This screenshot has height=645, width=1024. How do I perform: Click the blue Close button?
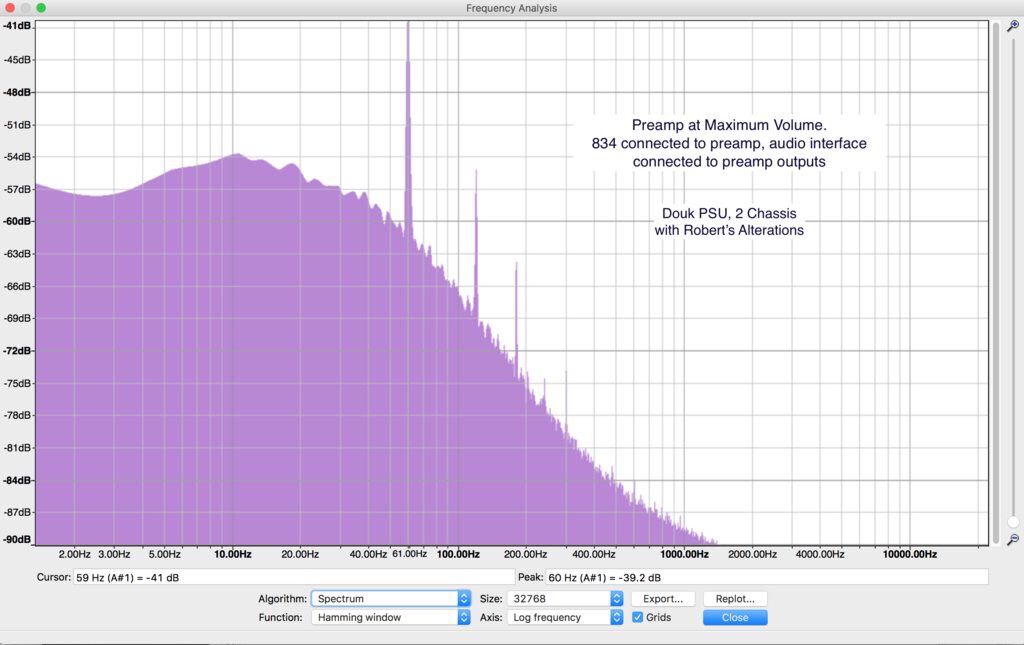click(735, 617)
